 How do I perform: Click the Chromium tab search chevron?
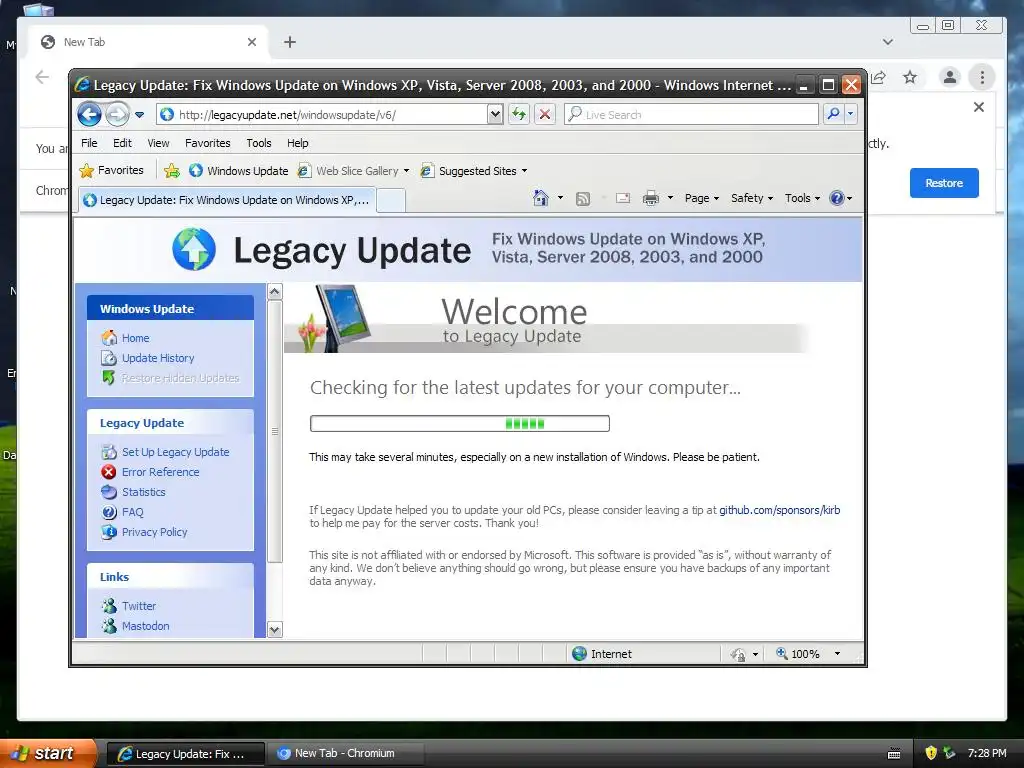click(x=888, y=42)
